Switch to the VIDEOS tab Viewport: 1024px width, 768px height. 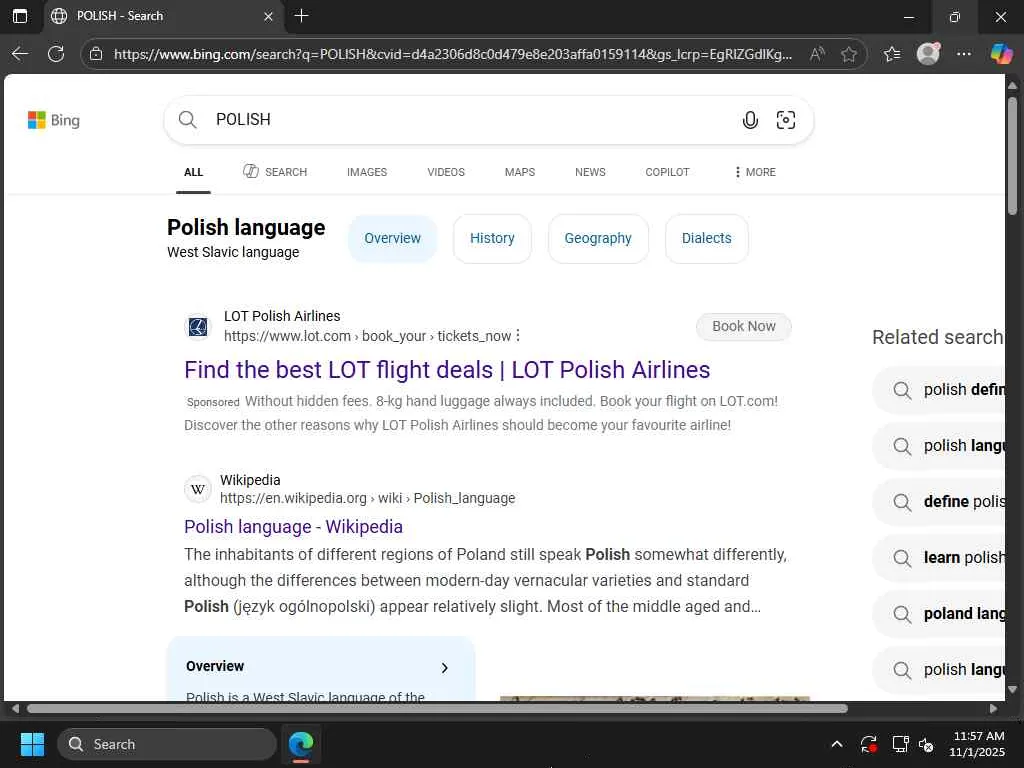(x=446, y=172)
